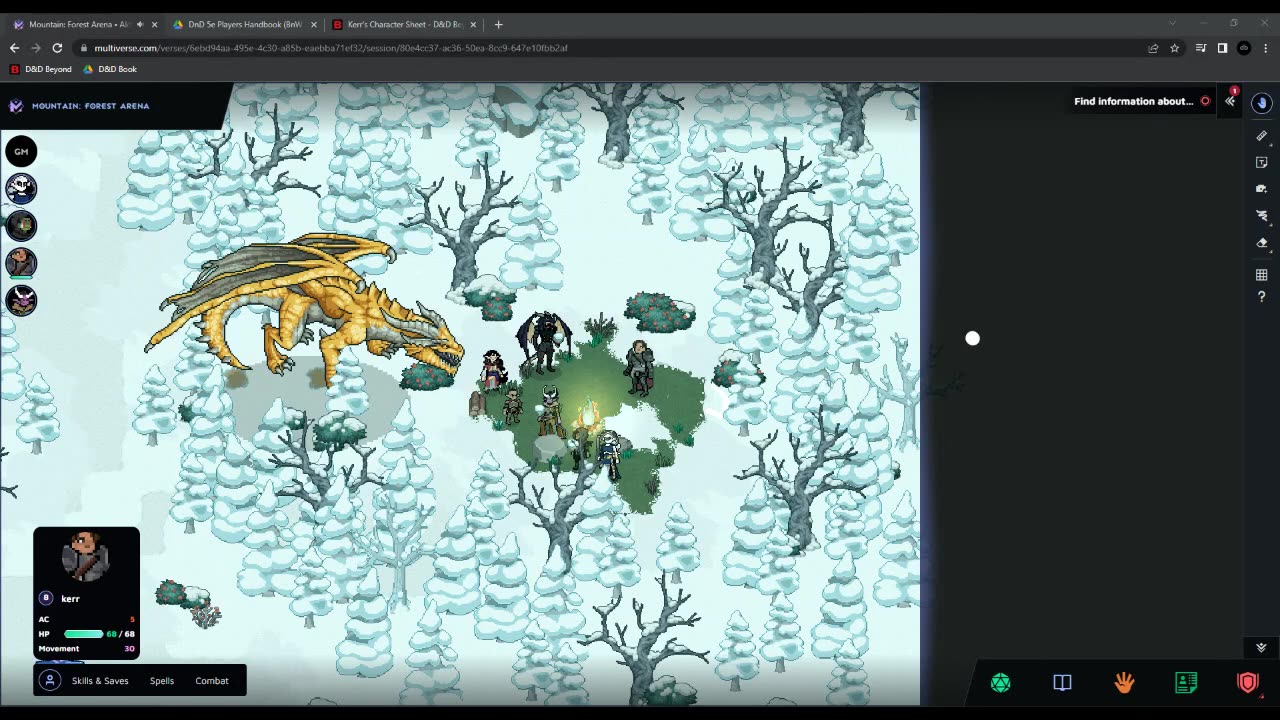Screen dimensions: 1280x720
Task: Click the character profile icon in bottom bar
Action: click(50, 681)
